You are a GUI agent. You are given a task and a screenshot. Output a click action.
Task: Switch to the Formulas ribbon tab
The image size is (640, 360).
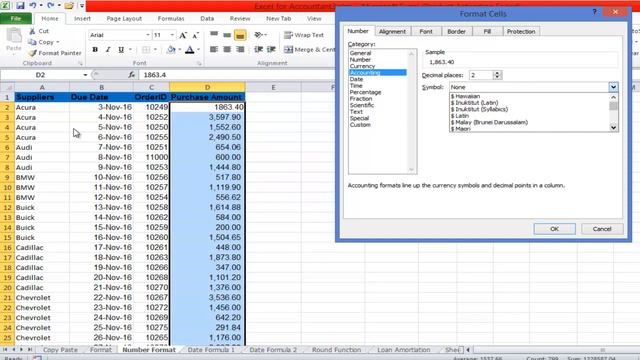click(x=171, y=18)
